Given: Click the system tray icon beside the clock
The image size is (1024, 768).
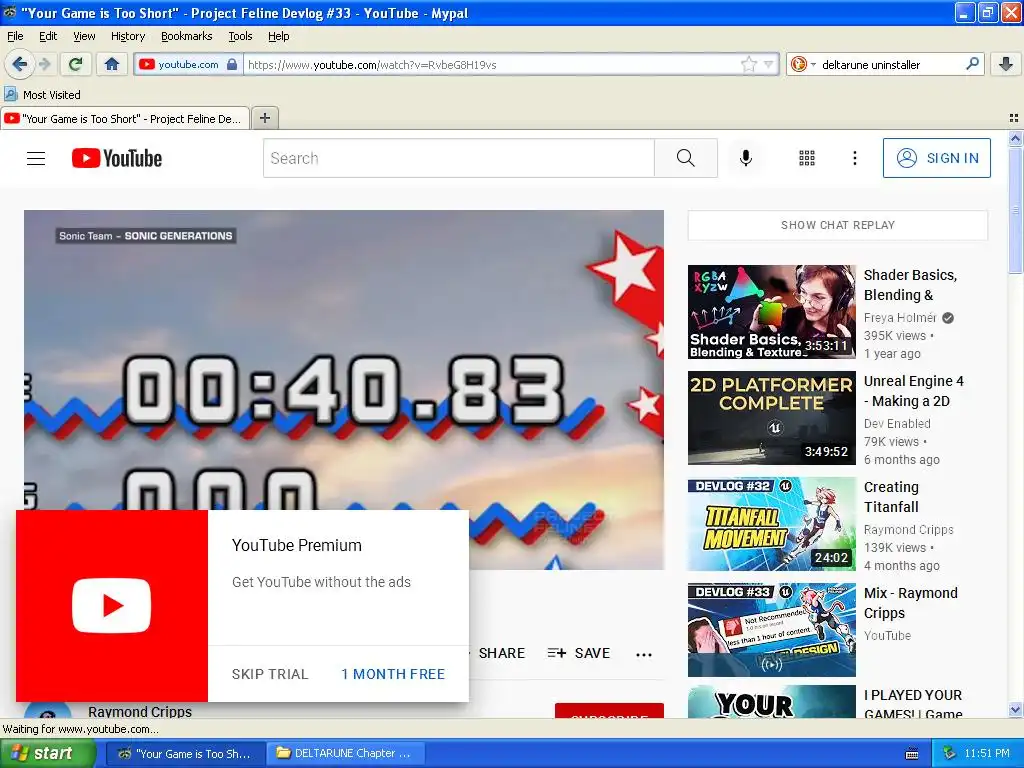Looking at the screenshot, I should [x=950, y=753].
